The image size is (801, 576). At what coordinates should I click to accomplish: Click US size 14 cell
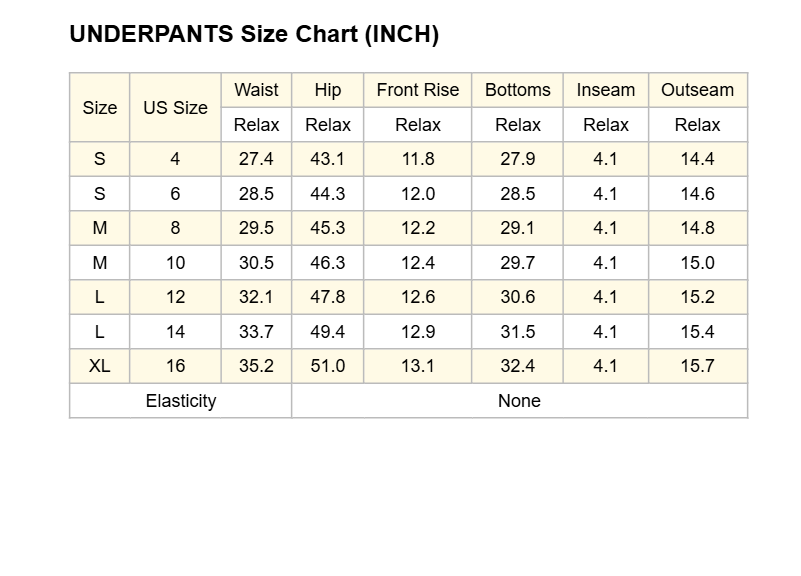(x=175, y=331)
